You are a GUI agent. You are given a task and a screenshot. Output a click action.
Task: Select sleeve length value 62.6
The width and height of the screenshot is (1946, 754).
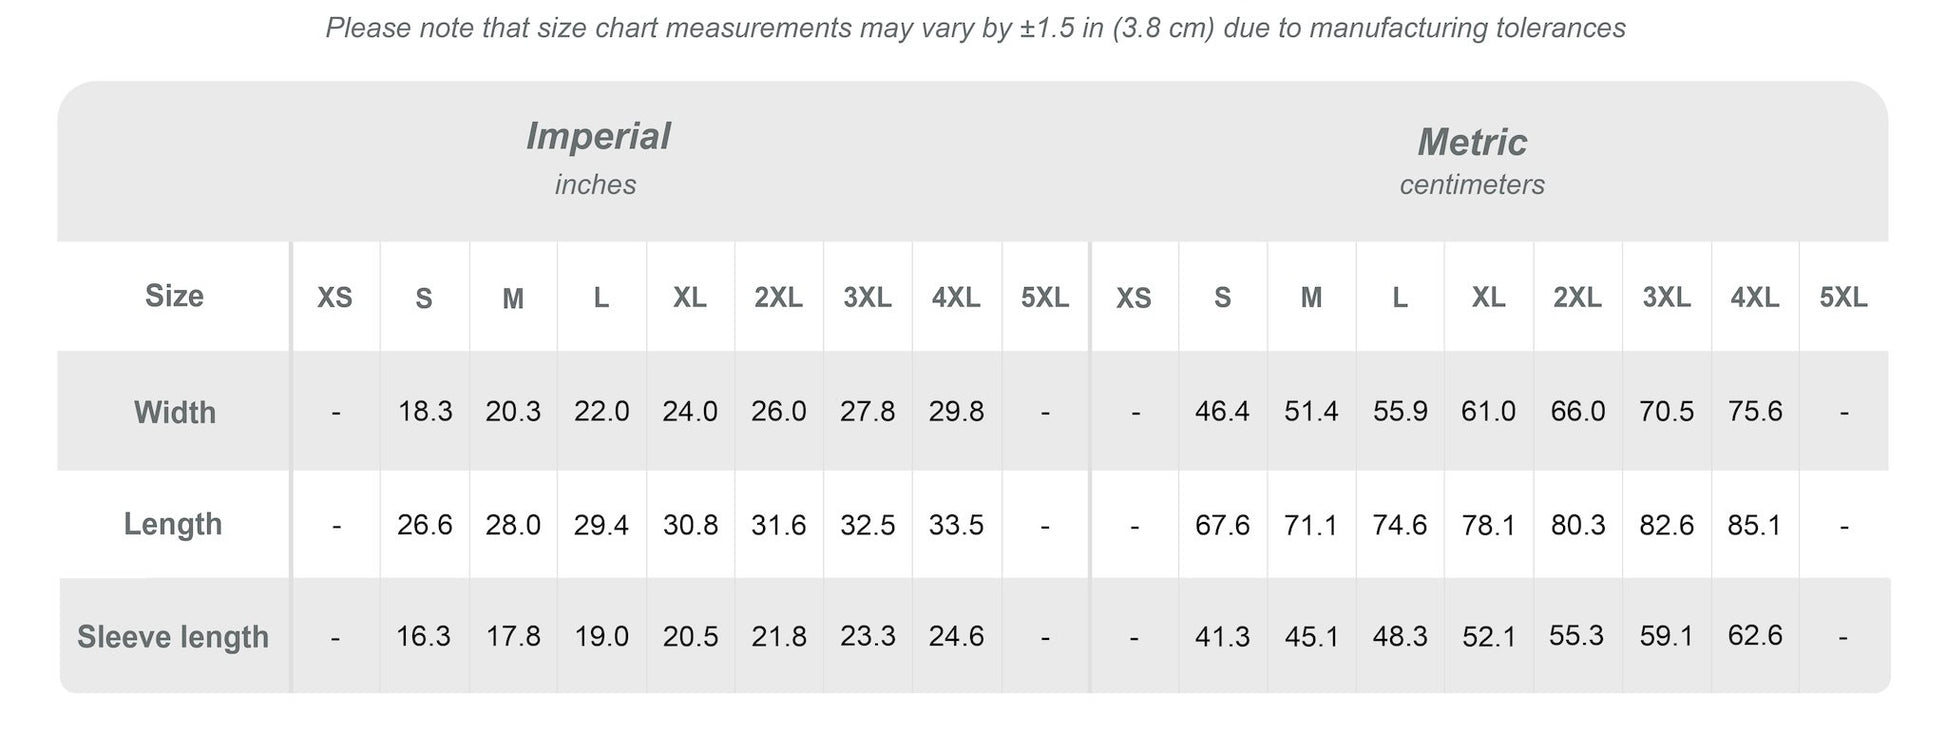[x=1755, y=636]
